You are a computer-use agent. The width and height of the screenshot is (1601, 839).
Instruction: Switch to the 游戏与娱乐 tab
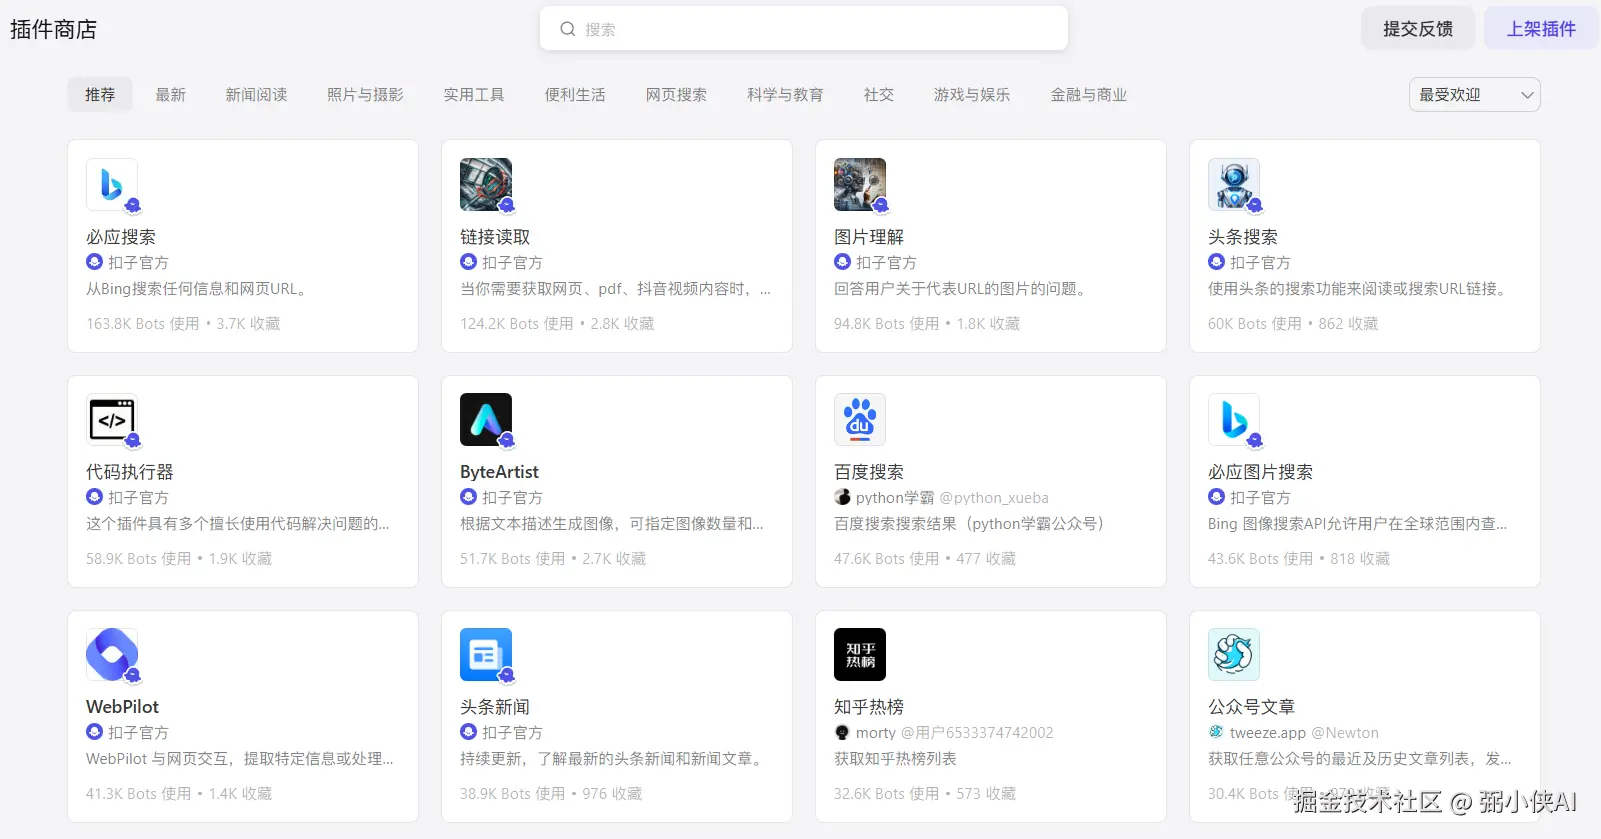(972, 95)
